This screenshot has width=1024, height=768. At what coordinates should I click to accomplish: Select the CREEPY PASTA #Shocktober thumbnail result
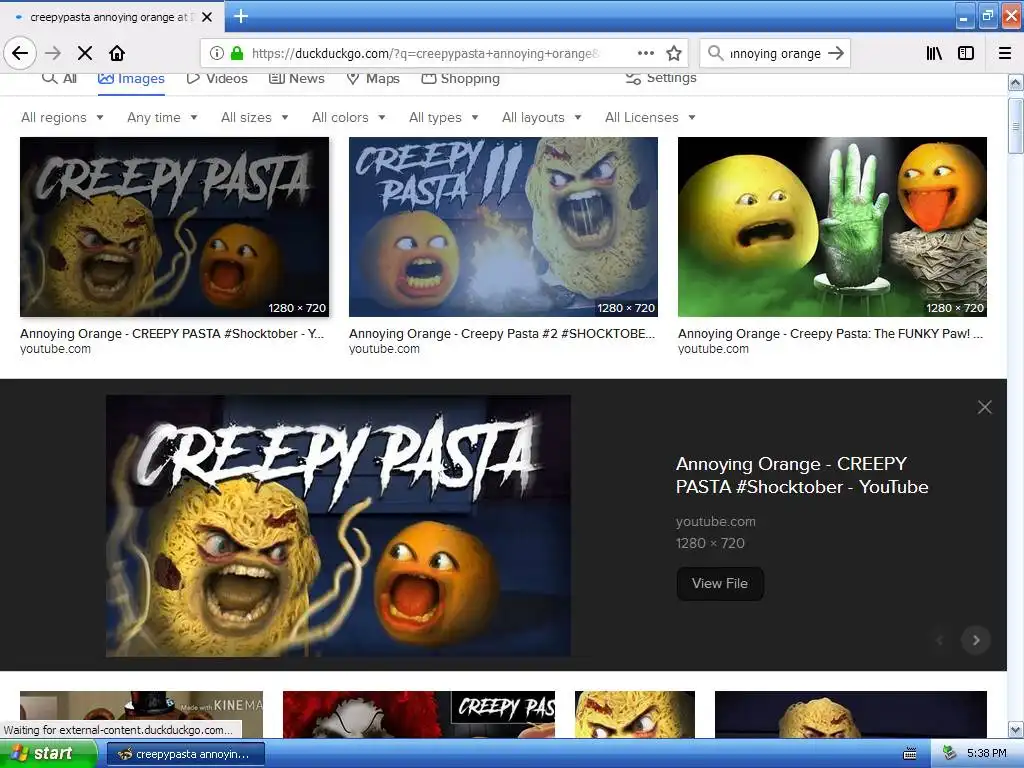tap(174, 227)
